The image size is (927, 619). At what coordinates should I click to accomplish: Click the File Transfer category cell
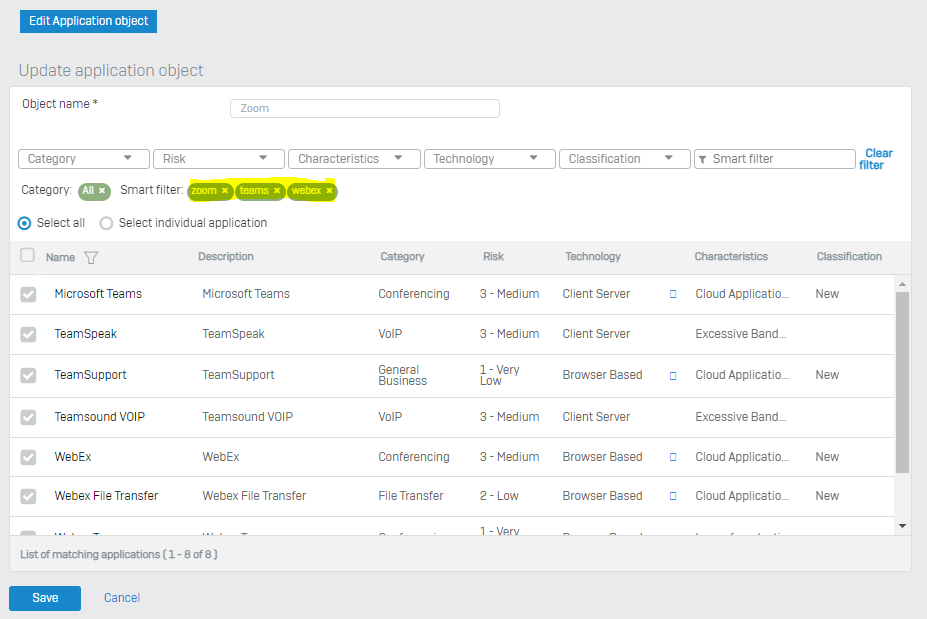tap(411, 496)
